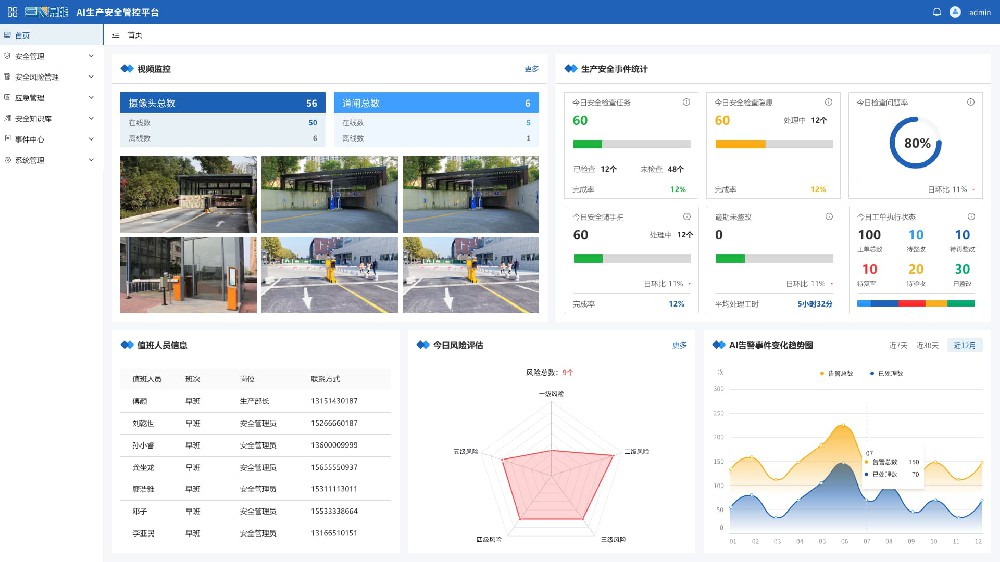Open the admin user avatar
Viewport: 1000px width, 562px height.
[x=955, y=12]
